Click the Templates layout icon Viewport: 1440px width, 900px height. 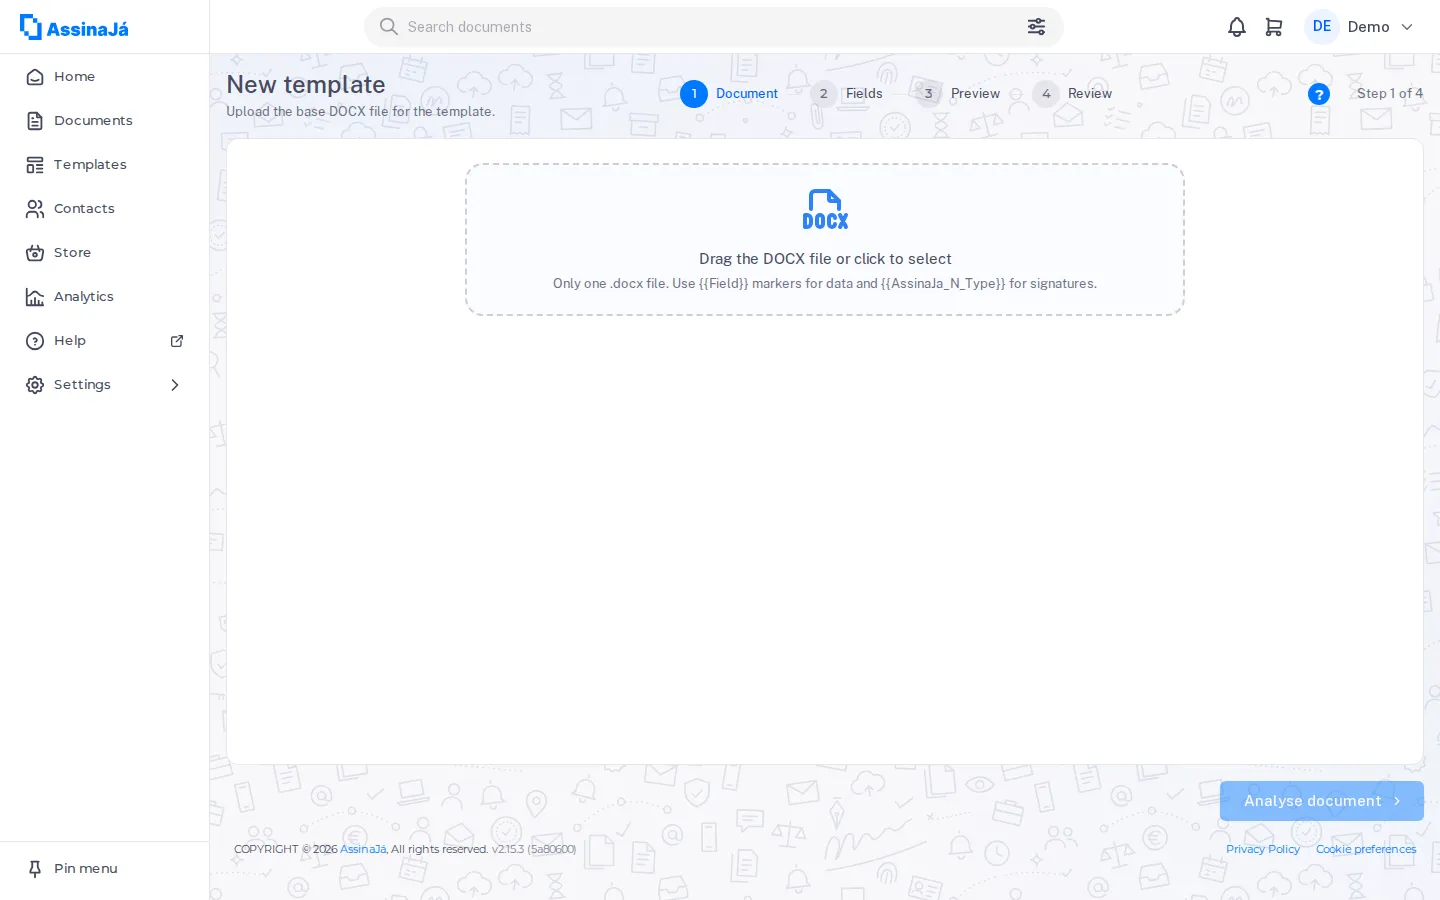pyautogui.click(x=35, y=165)
